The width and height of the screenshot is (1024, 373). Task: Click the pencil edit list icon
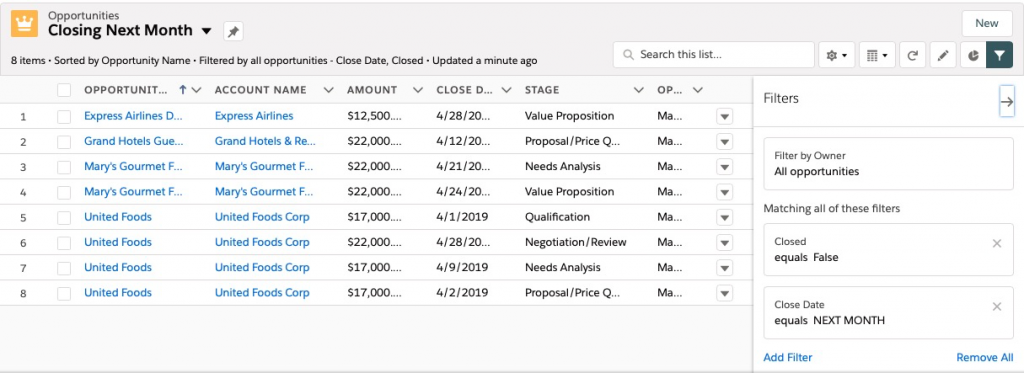pos(942,56)
